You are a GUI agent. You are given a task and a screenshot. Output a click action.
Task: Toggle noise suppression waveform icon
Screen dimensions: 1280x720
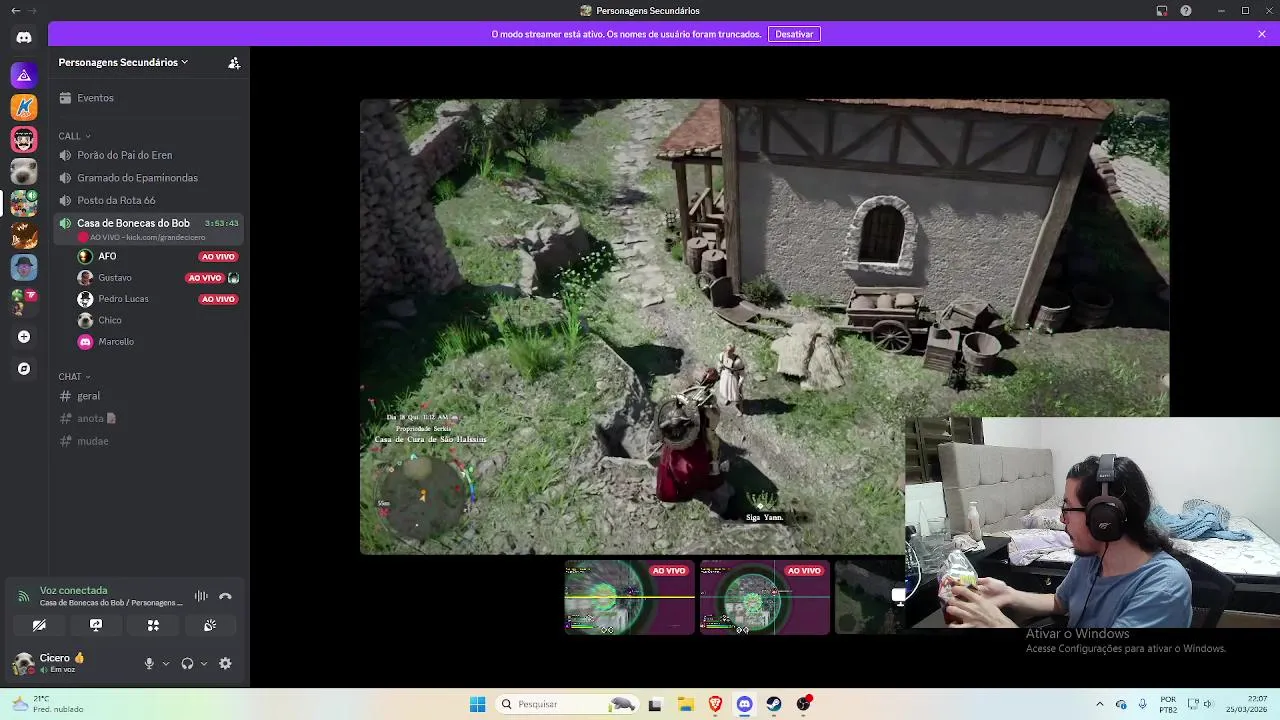pos(201,596)
